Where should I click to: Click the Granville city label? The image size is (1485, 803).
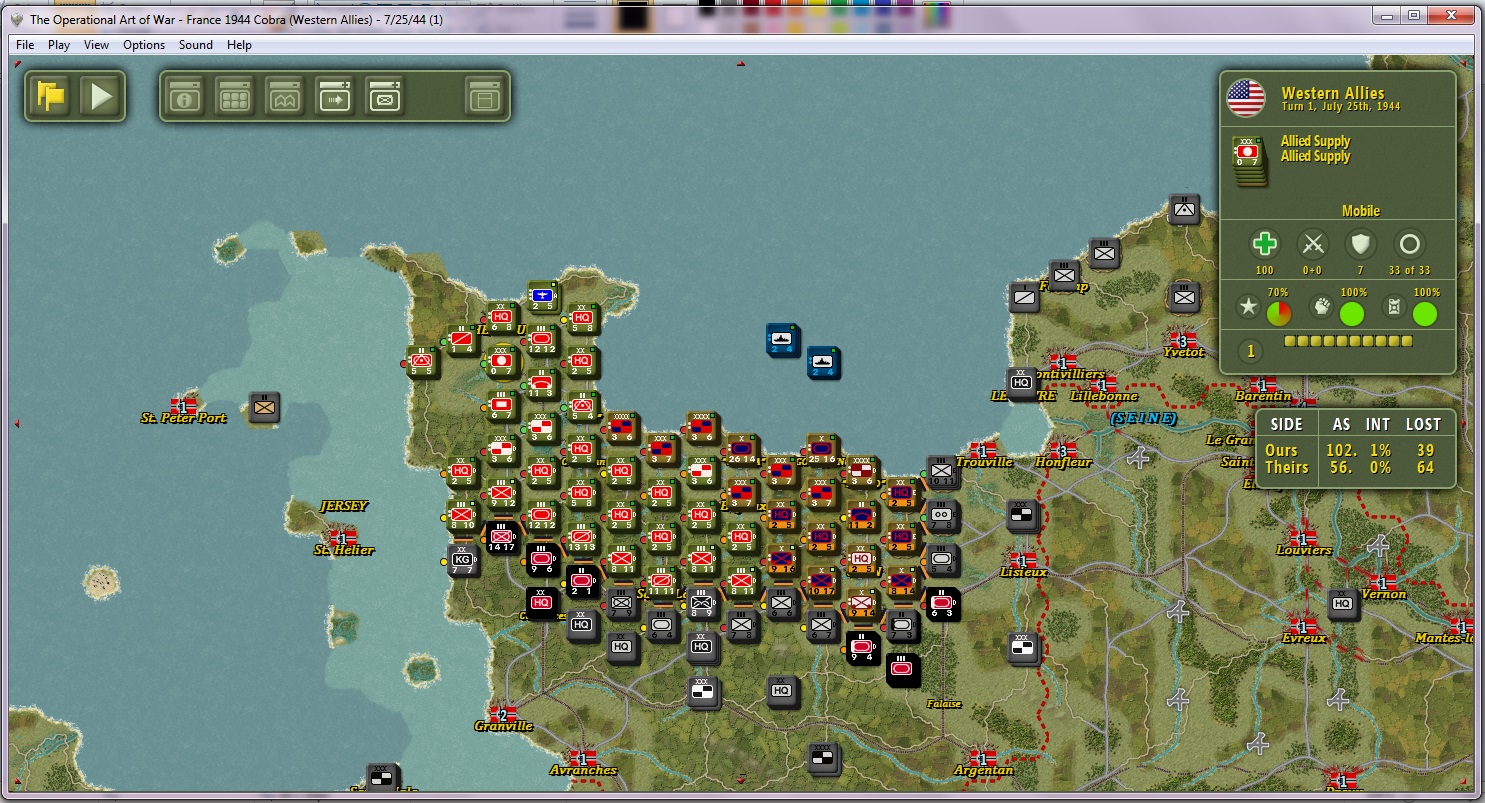point(504,726)
